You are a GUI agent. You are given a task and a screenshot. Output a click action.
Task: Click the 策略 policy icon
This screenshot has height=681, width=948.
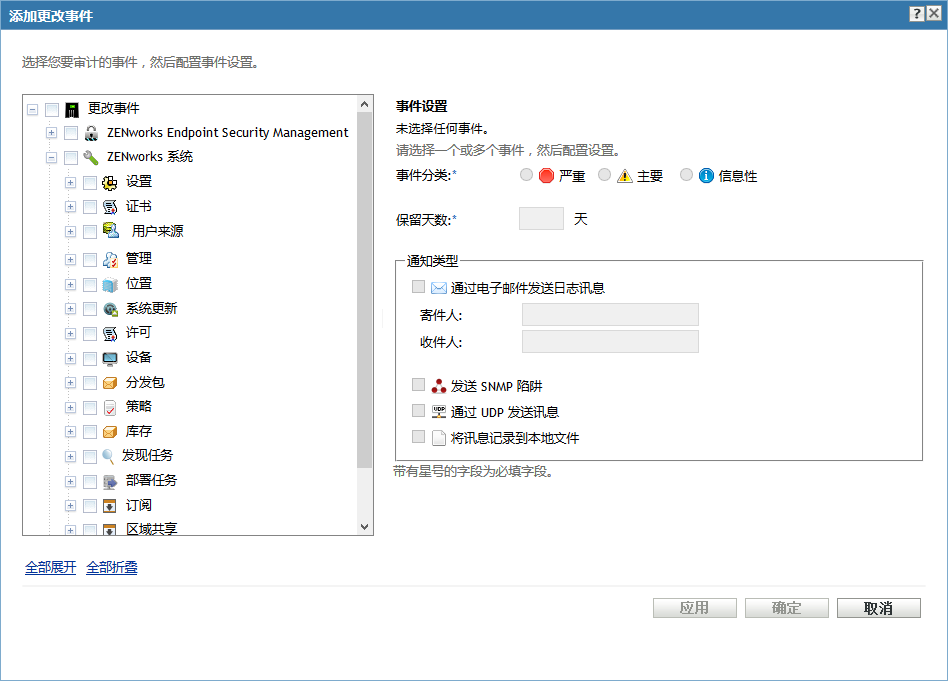click(110, 408)
